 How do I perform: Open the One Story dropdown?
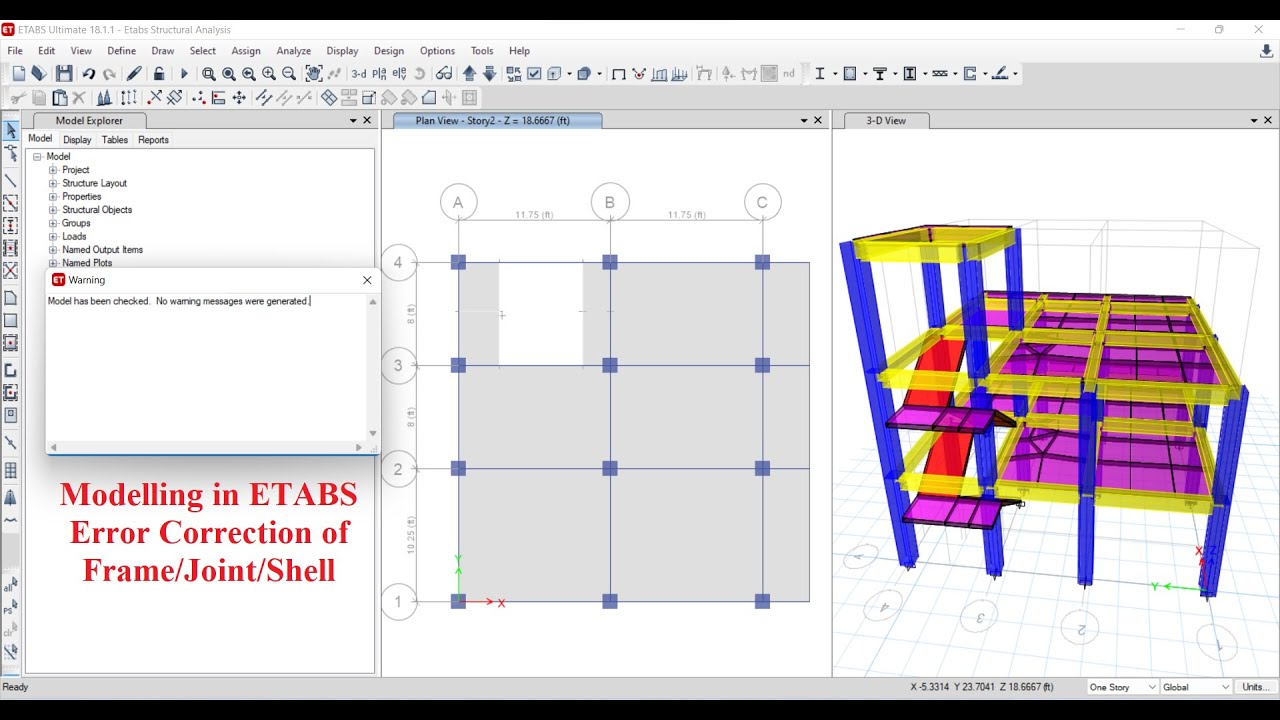(x=1122, y=687)
